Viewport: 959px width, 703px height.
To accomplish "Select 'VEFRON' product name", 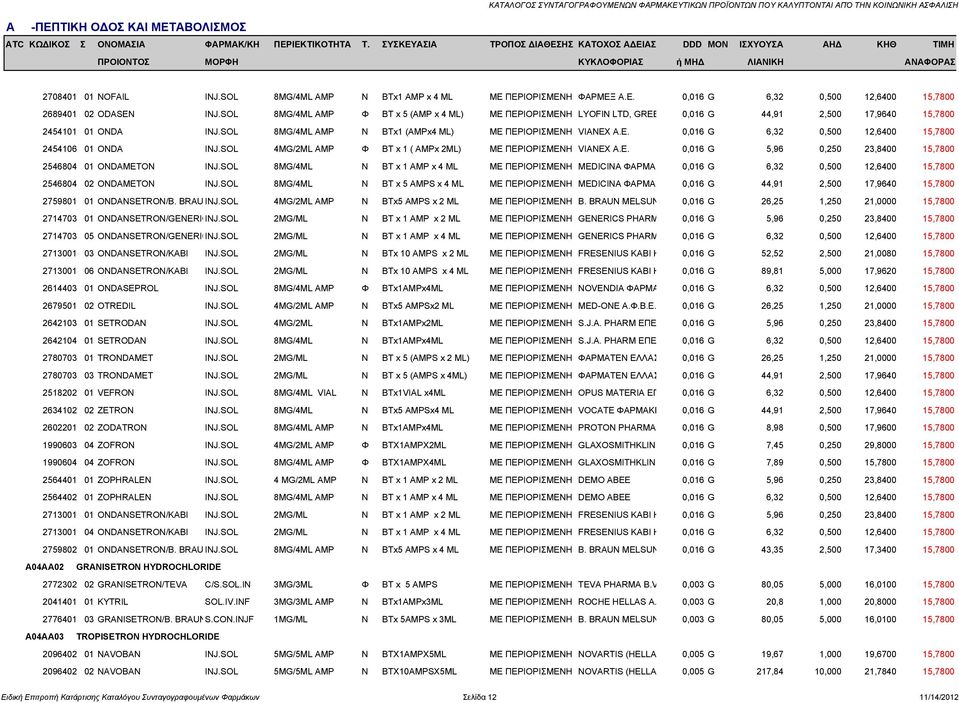I will (x=116, y=393).
